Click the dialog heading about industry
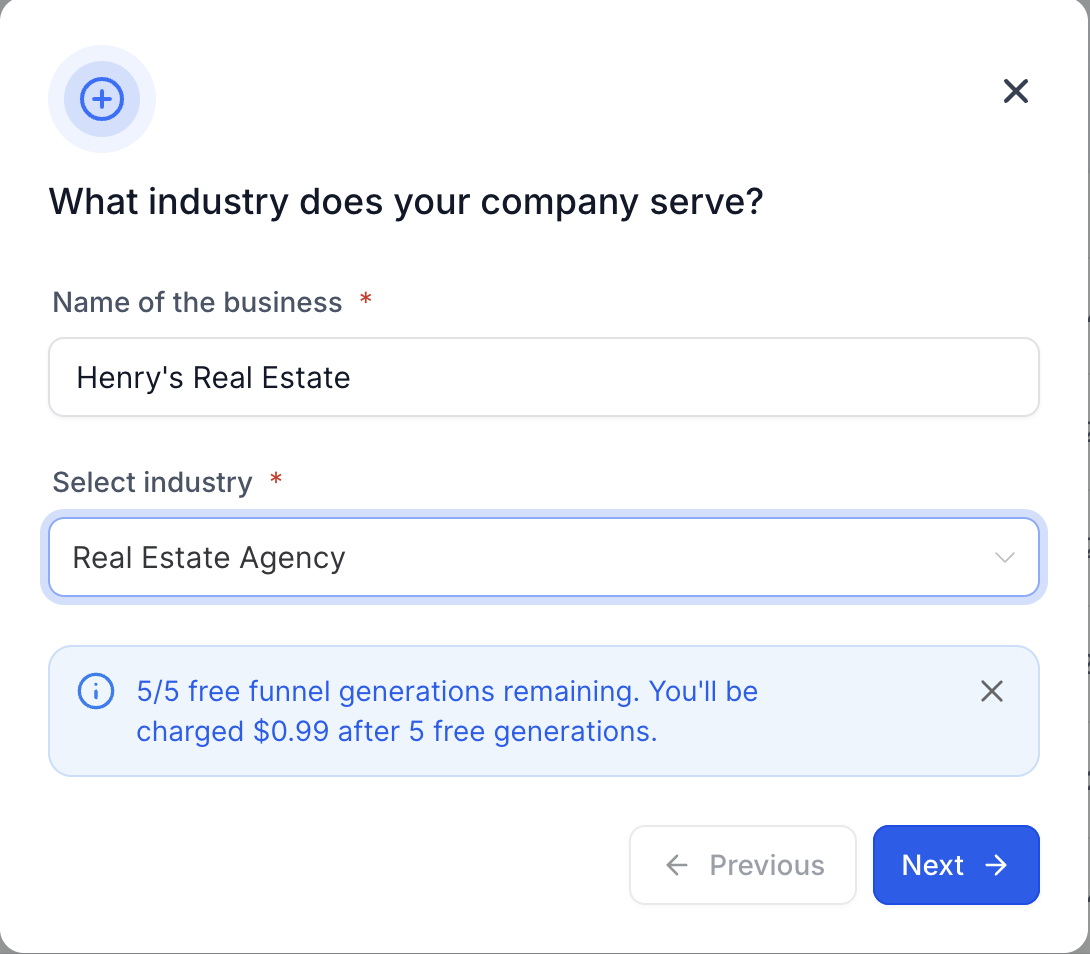The width and height of the screenshot is (1090, 954). (406, 201)
